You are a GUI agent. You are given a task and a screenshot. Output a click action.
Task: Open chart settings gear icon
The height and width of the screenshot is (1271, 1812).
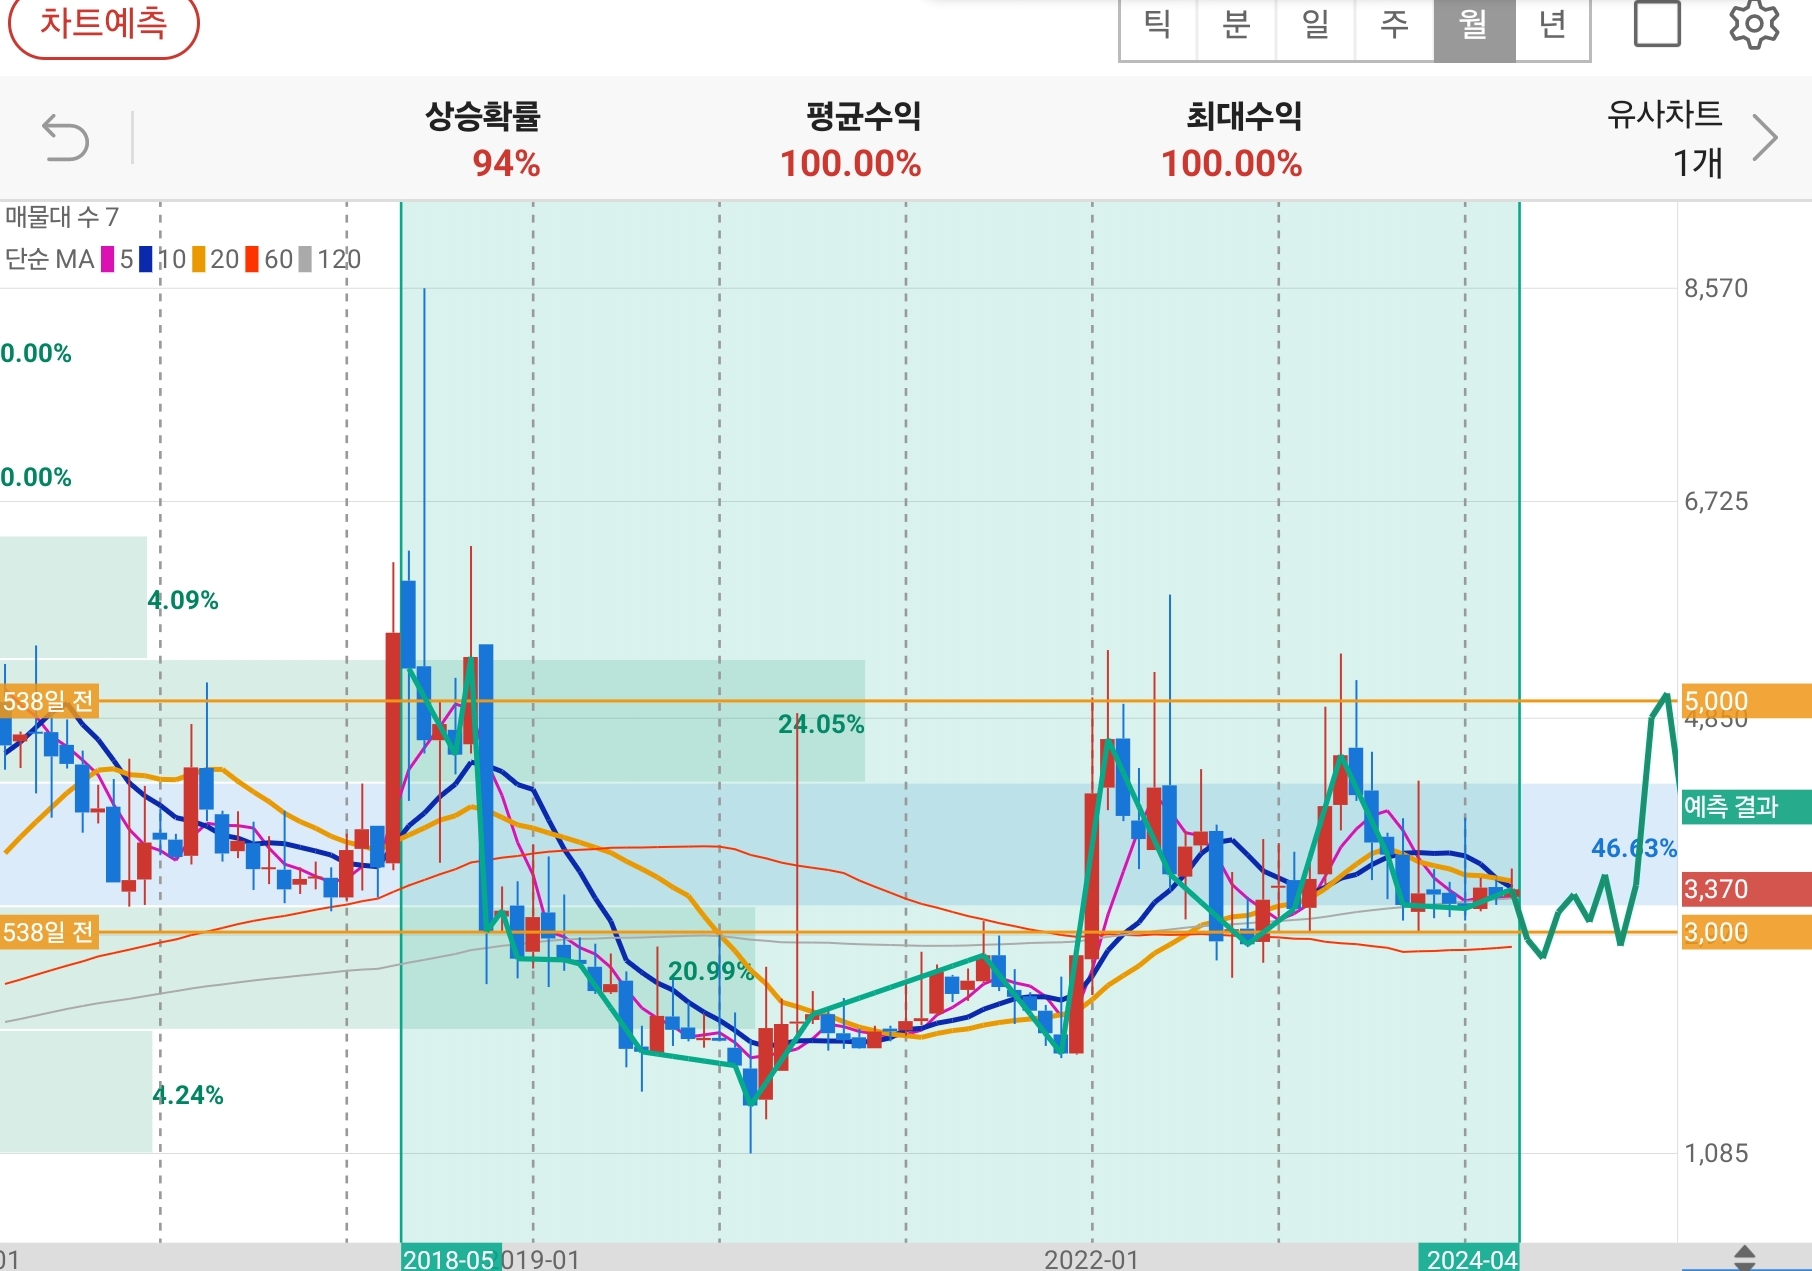pyautogui.click(x=1755, y=23)
